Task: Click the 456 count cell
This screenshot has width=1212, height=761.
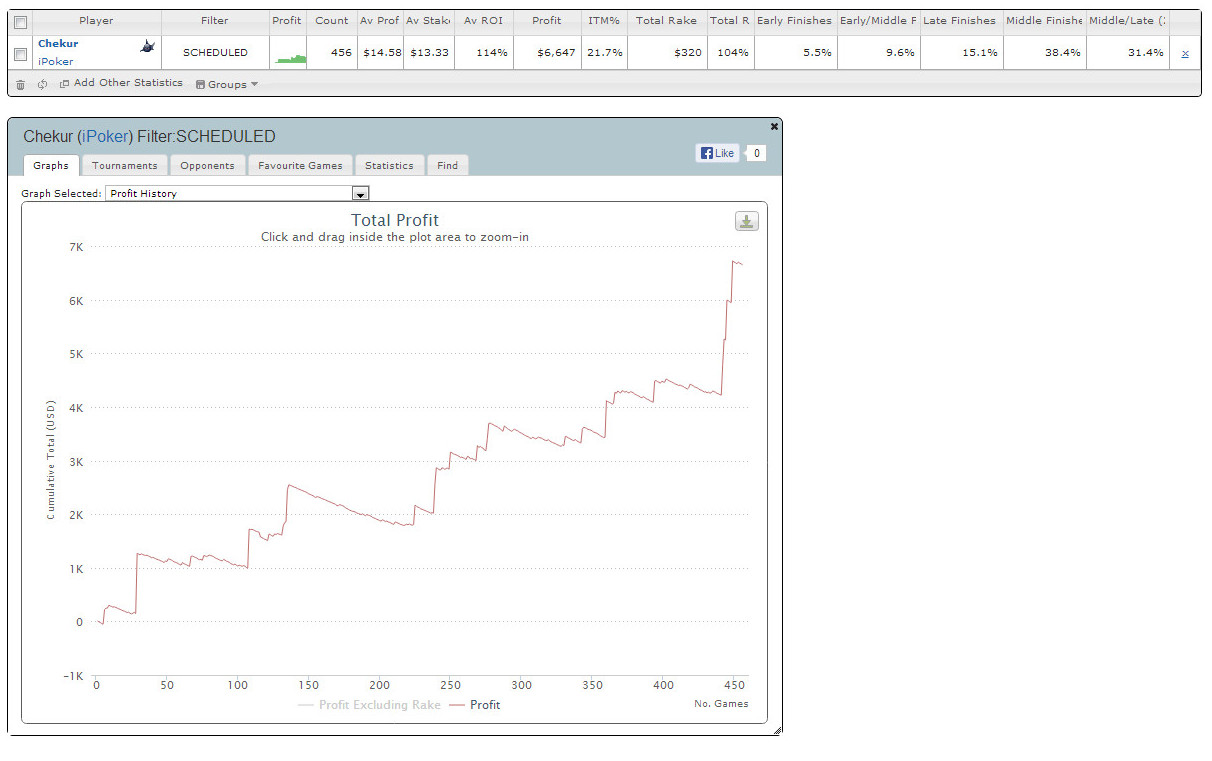Action: click(x=331, y=53)
